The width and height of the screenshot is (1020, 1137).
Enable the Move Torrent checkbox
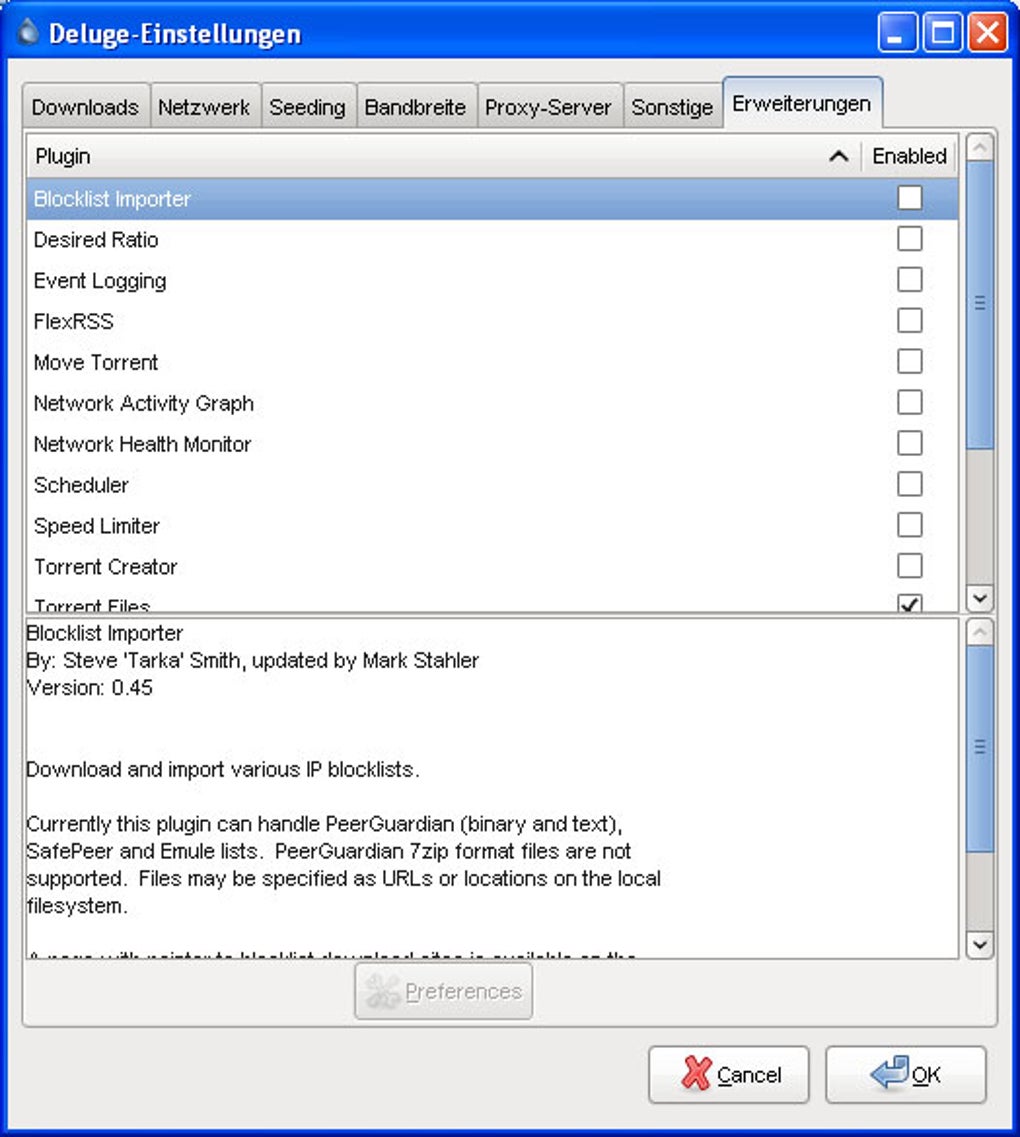(x=910, y=361)
